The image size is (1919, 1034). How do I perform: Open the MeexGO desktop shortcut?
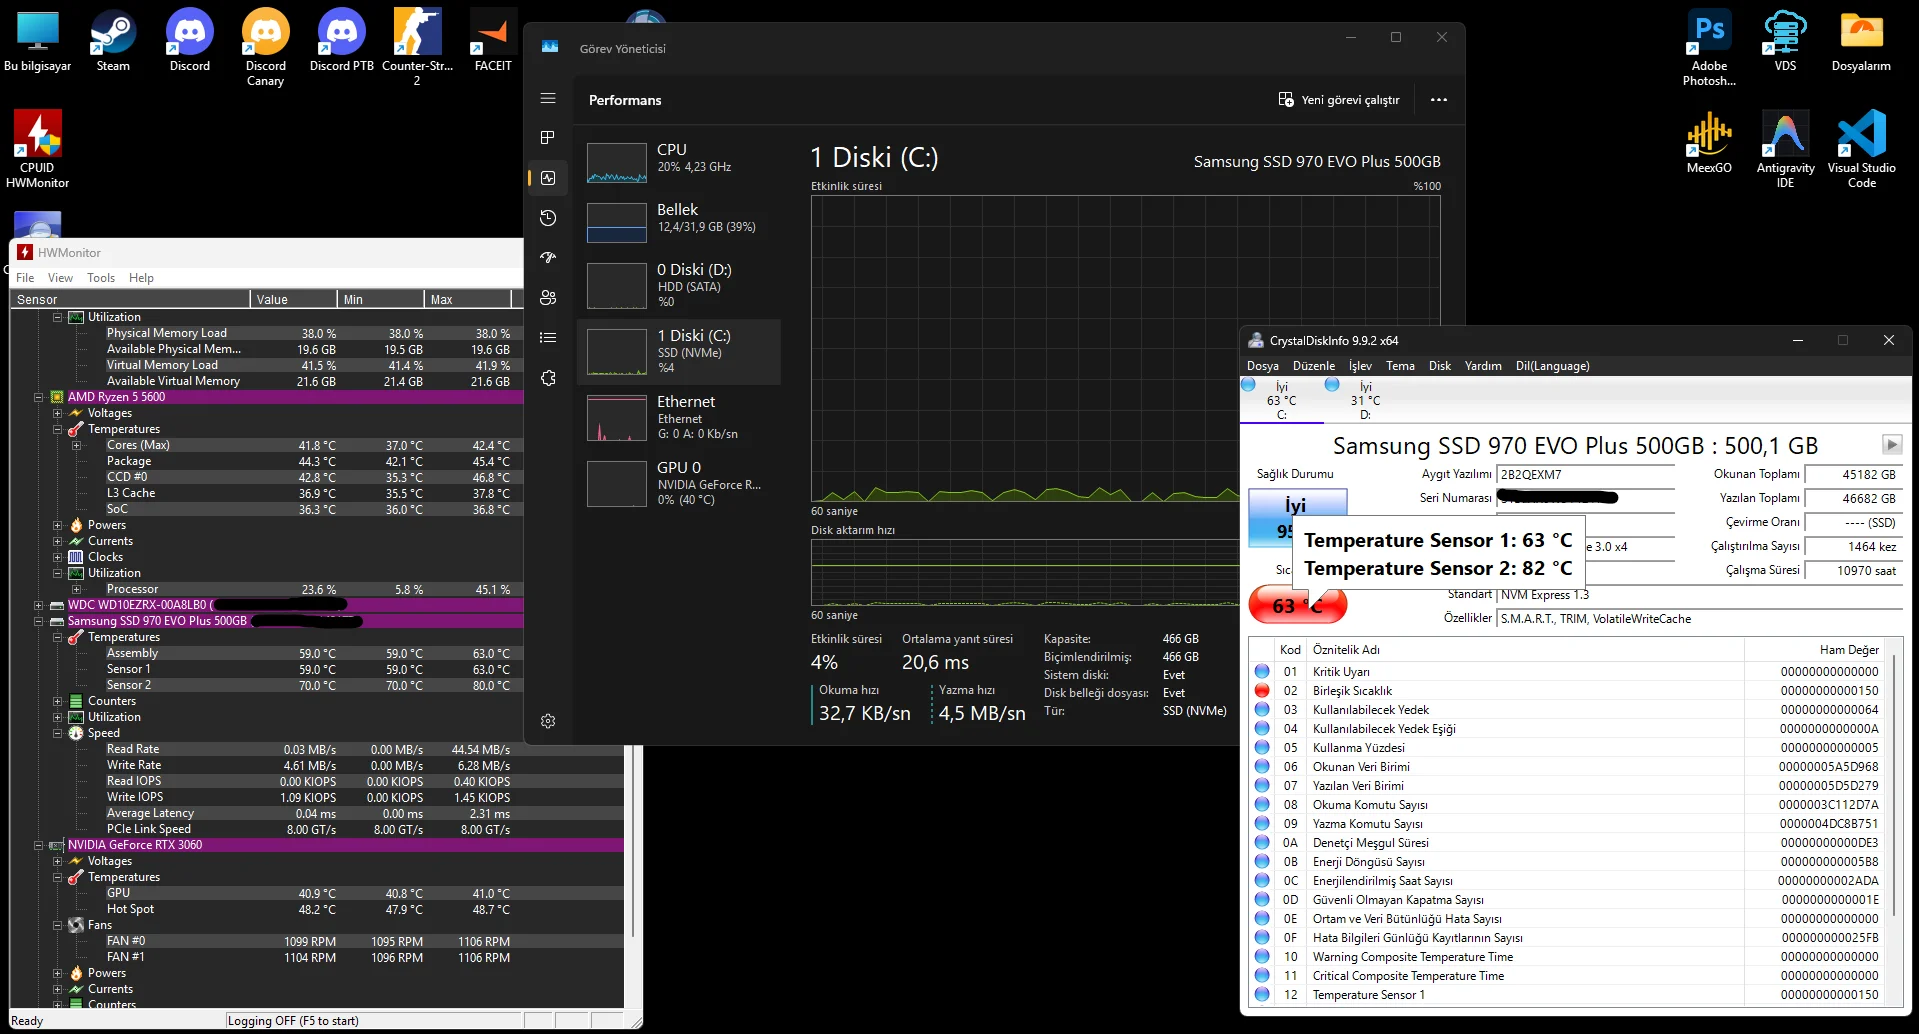pos(1709,142)
